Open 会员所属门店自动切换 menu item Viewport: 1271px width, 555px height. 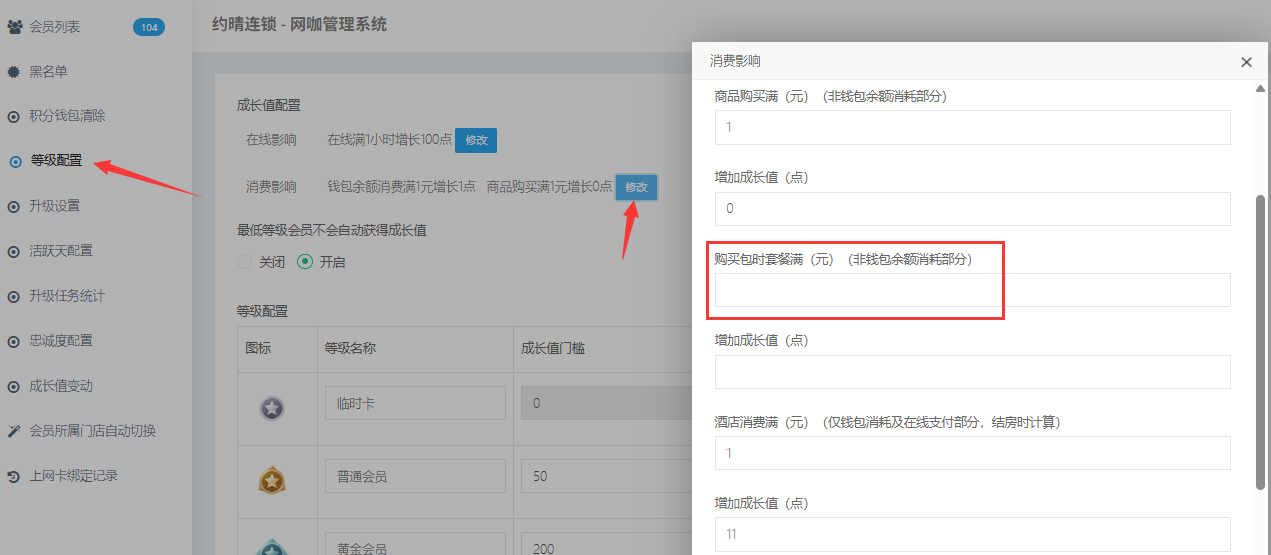click(92, 431)
